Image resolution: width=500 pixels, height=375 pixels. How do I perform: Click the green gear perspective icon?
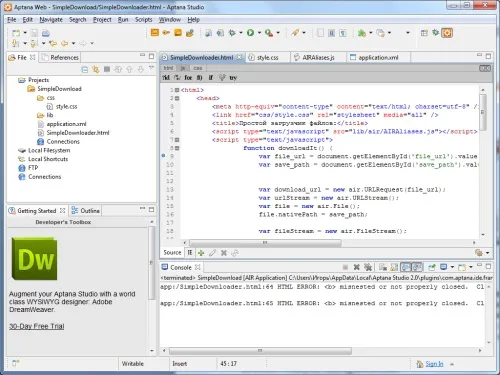(435, 32)
